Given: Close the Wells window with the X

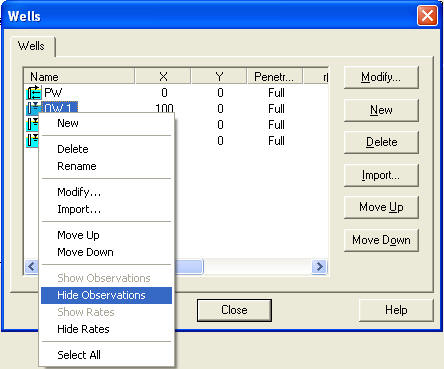Looking at the screenshot, I should coord(427,15).
